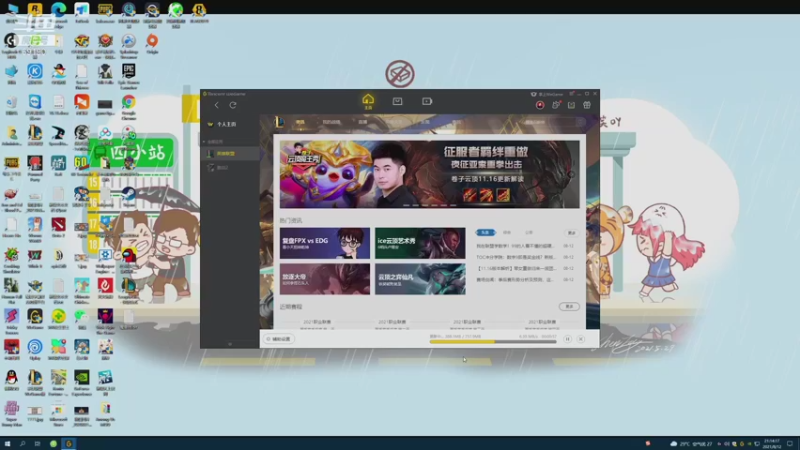The width and height of the screenshot is (800, 450).
Task: Select the first tab in League header
Action: 300,122
